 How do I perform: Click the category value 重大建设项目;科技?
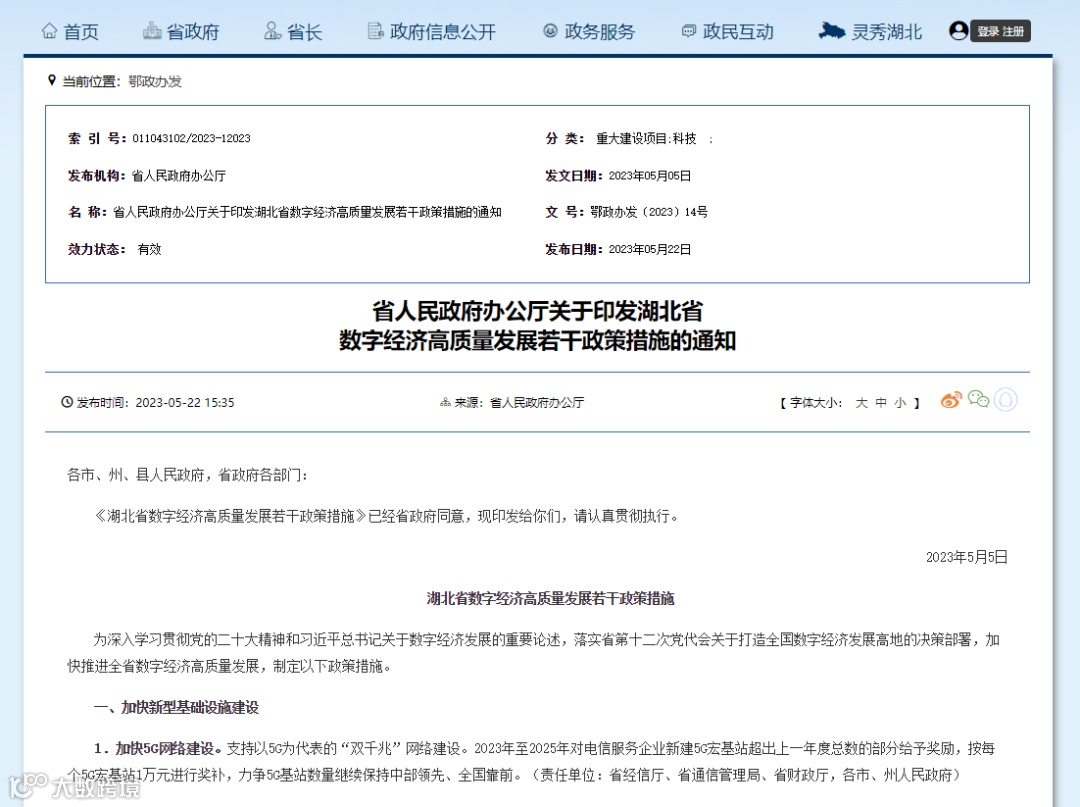pyautogui.click(x=646, y=138)
